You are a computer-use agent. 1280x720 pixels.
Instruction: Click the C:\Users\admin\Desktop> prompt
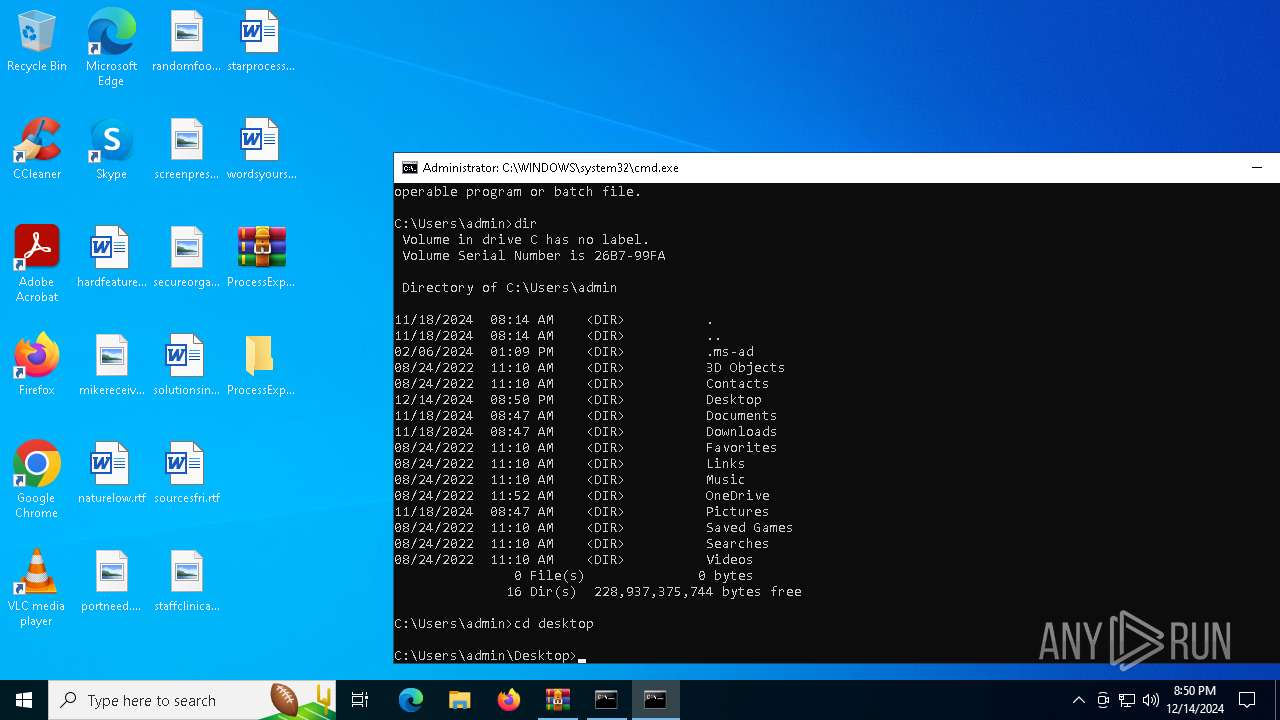pyautogui.click(x=486, y=656)
